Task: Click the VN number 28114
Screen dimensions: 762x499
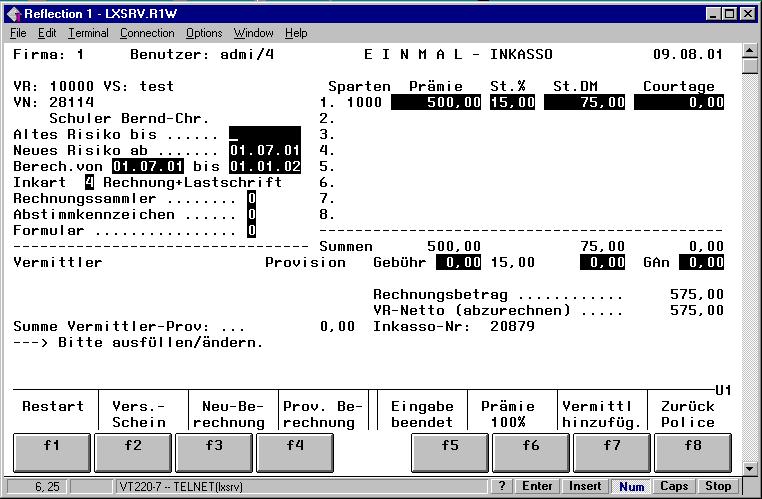Action: coord(71,102)
